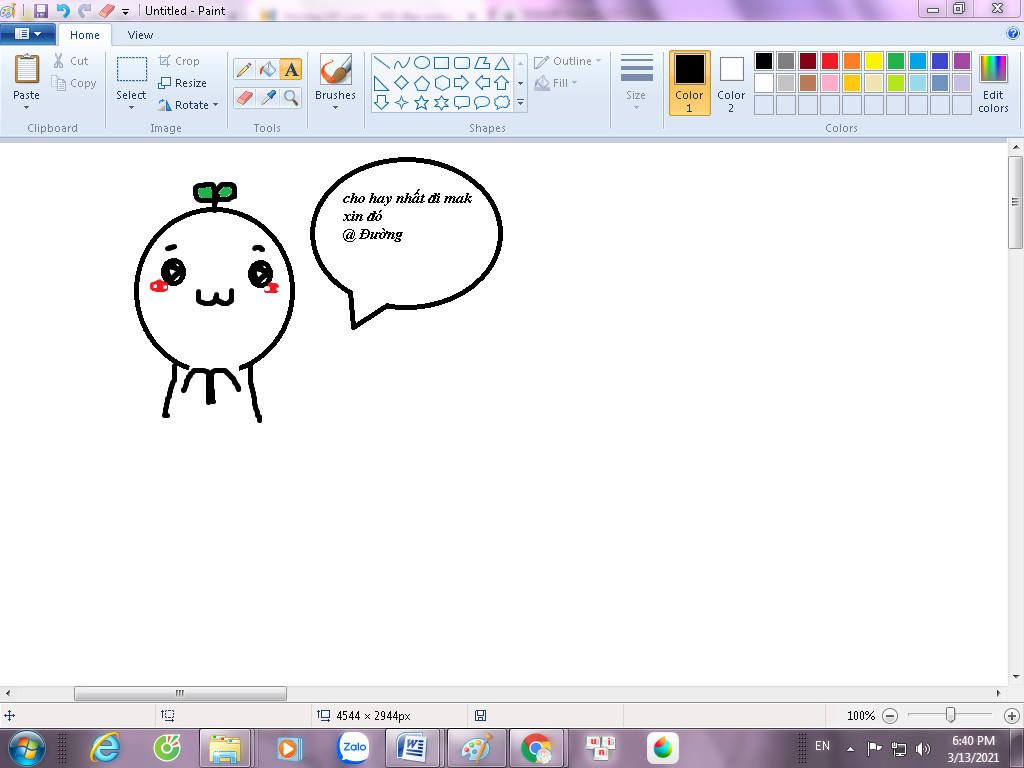Open the Resize dialog
Screen dimensions: 1024x768
point(183,83)
